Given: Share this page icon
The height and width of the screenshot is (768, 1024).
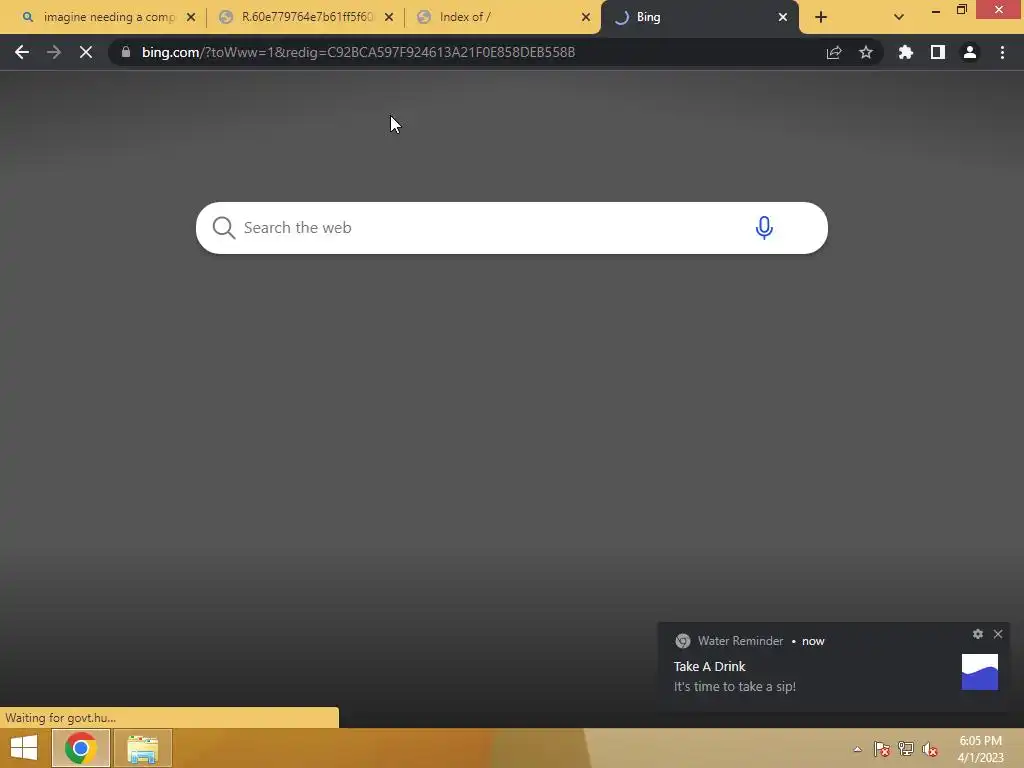Looking at the screenshot, I should click(834, 52).
